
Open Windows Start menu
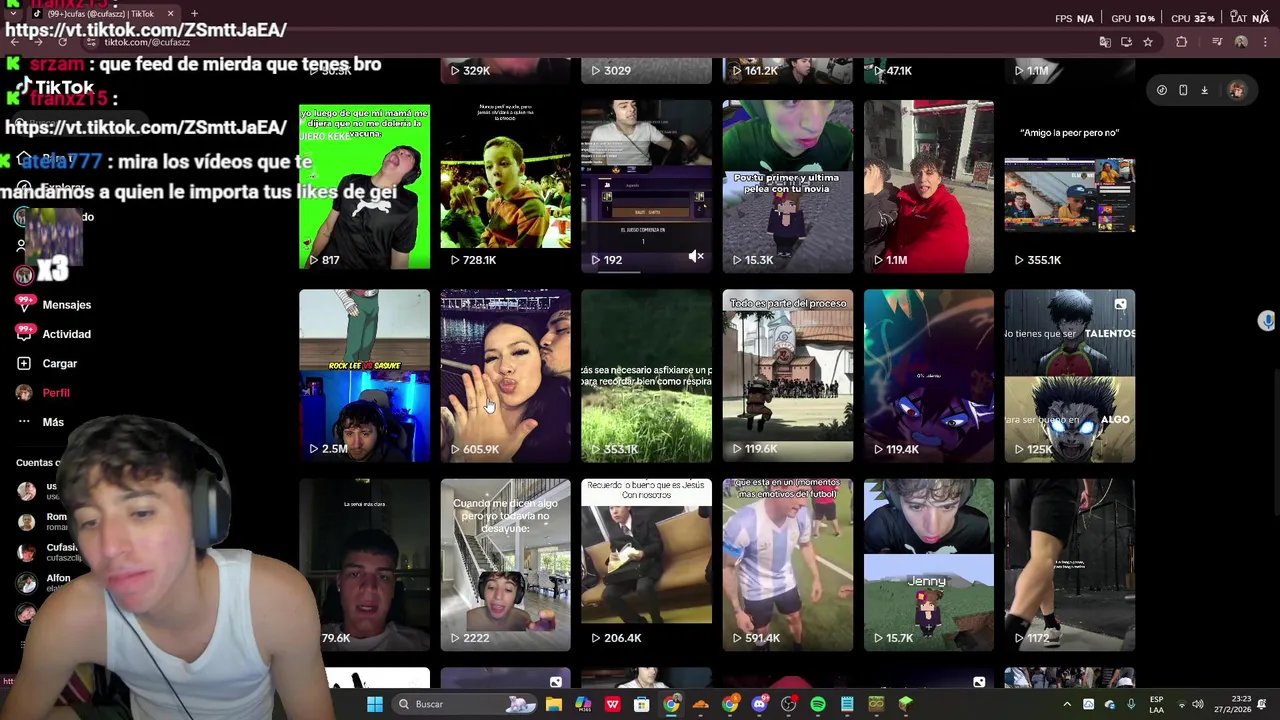[x=374, y=704]
